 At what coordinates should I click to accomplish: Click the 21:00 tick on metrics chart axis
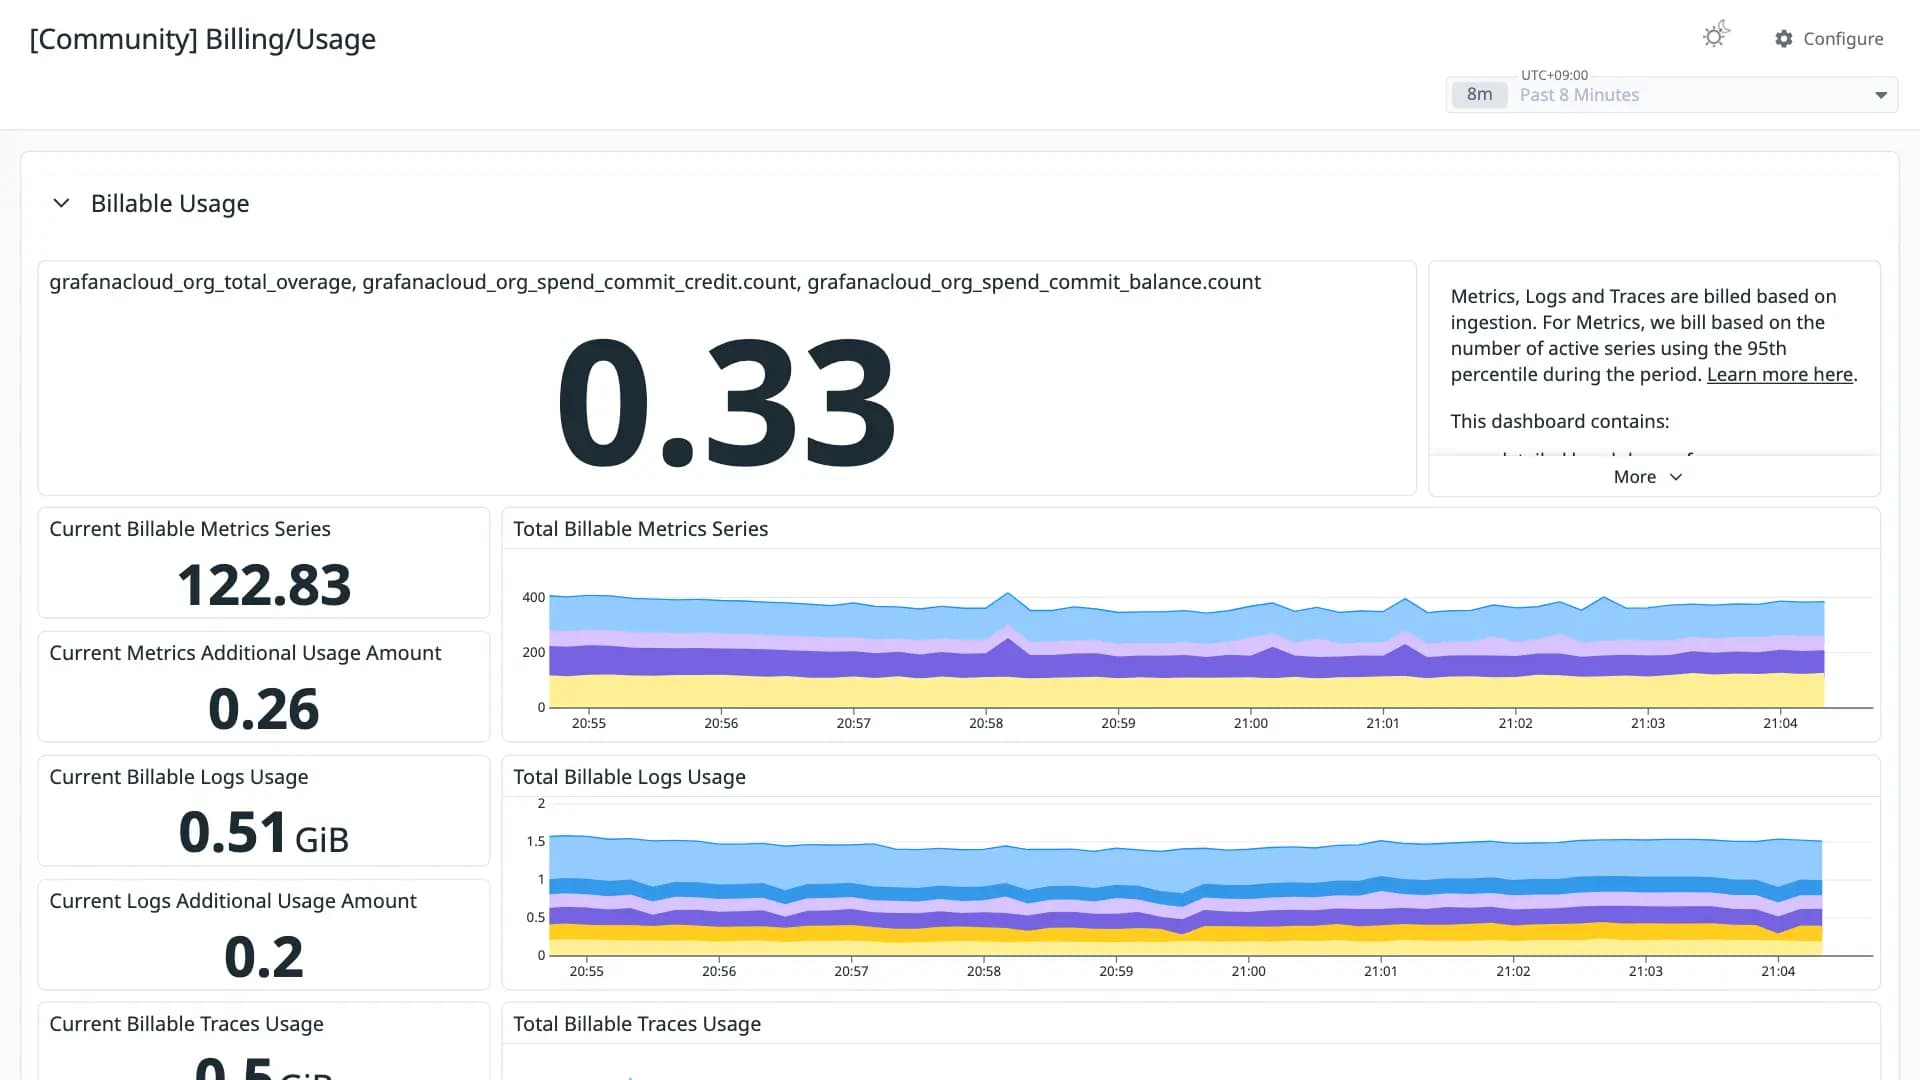pos(1250,723)
